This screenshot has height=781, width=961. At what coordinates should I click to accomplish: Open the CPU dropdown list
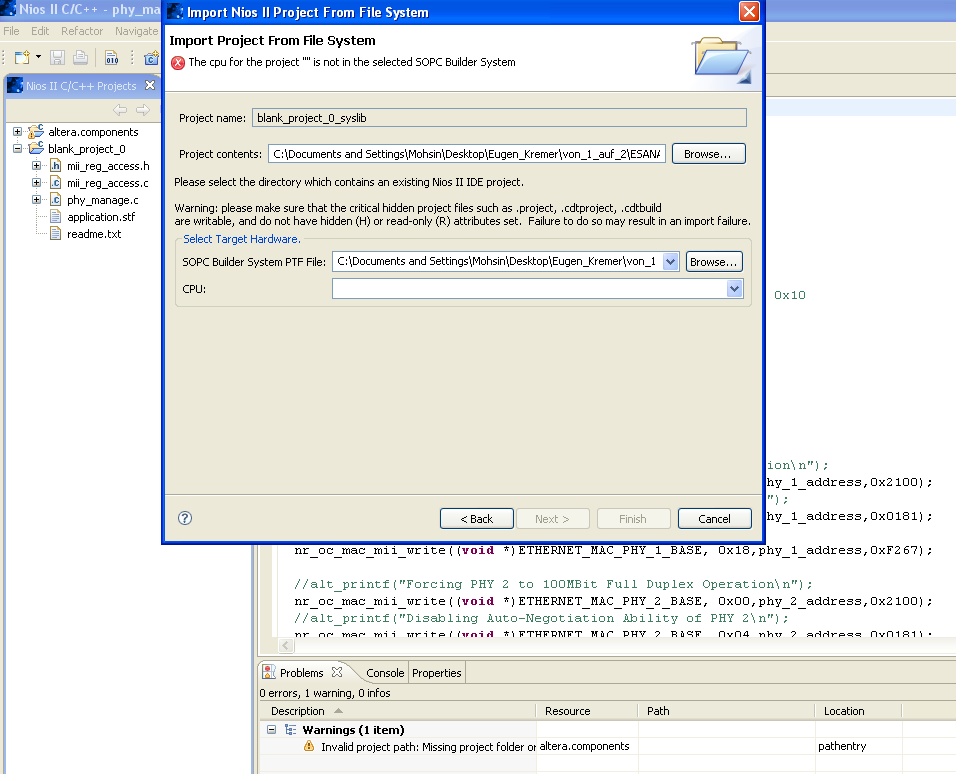coord(734,289)
